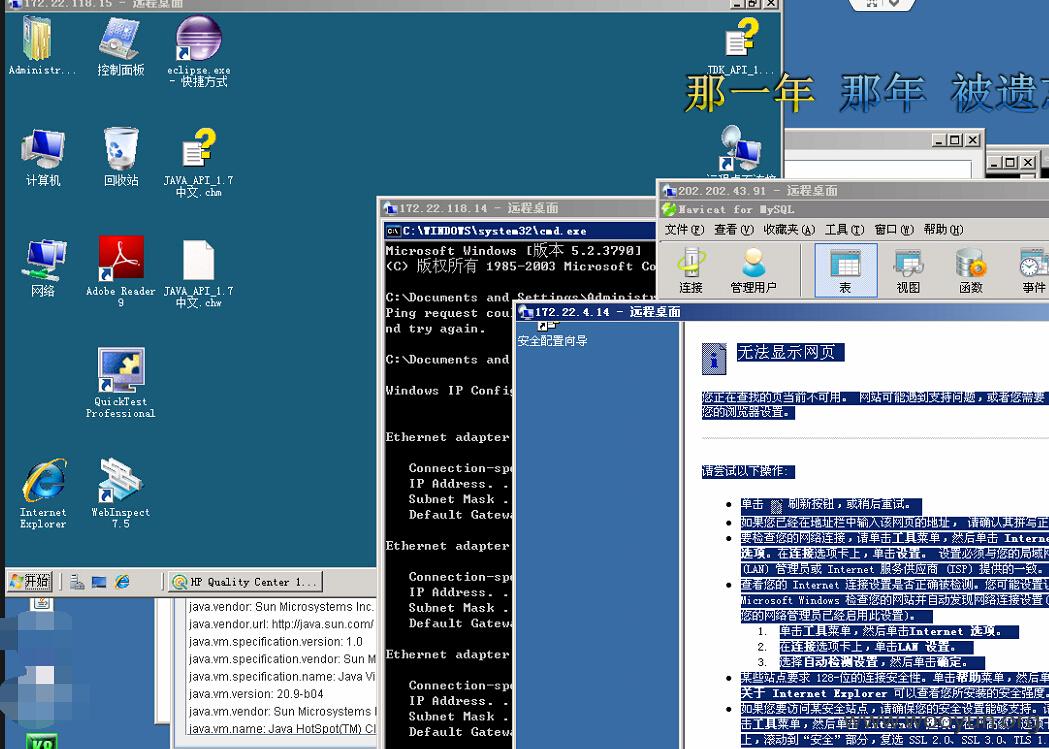Click 管理用户 in Navicat toolbar
This screenshot has width=1049, height=749.
[753, 271]
